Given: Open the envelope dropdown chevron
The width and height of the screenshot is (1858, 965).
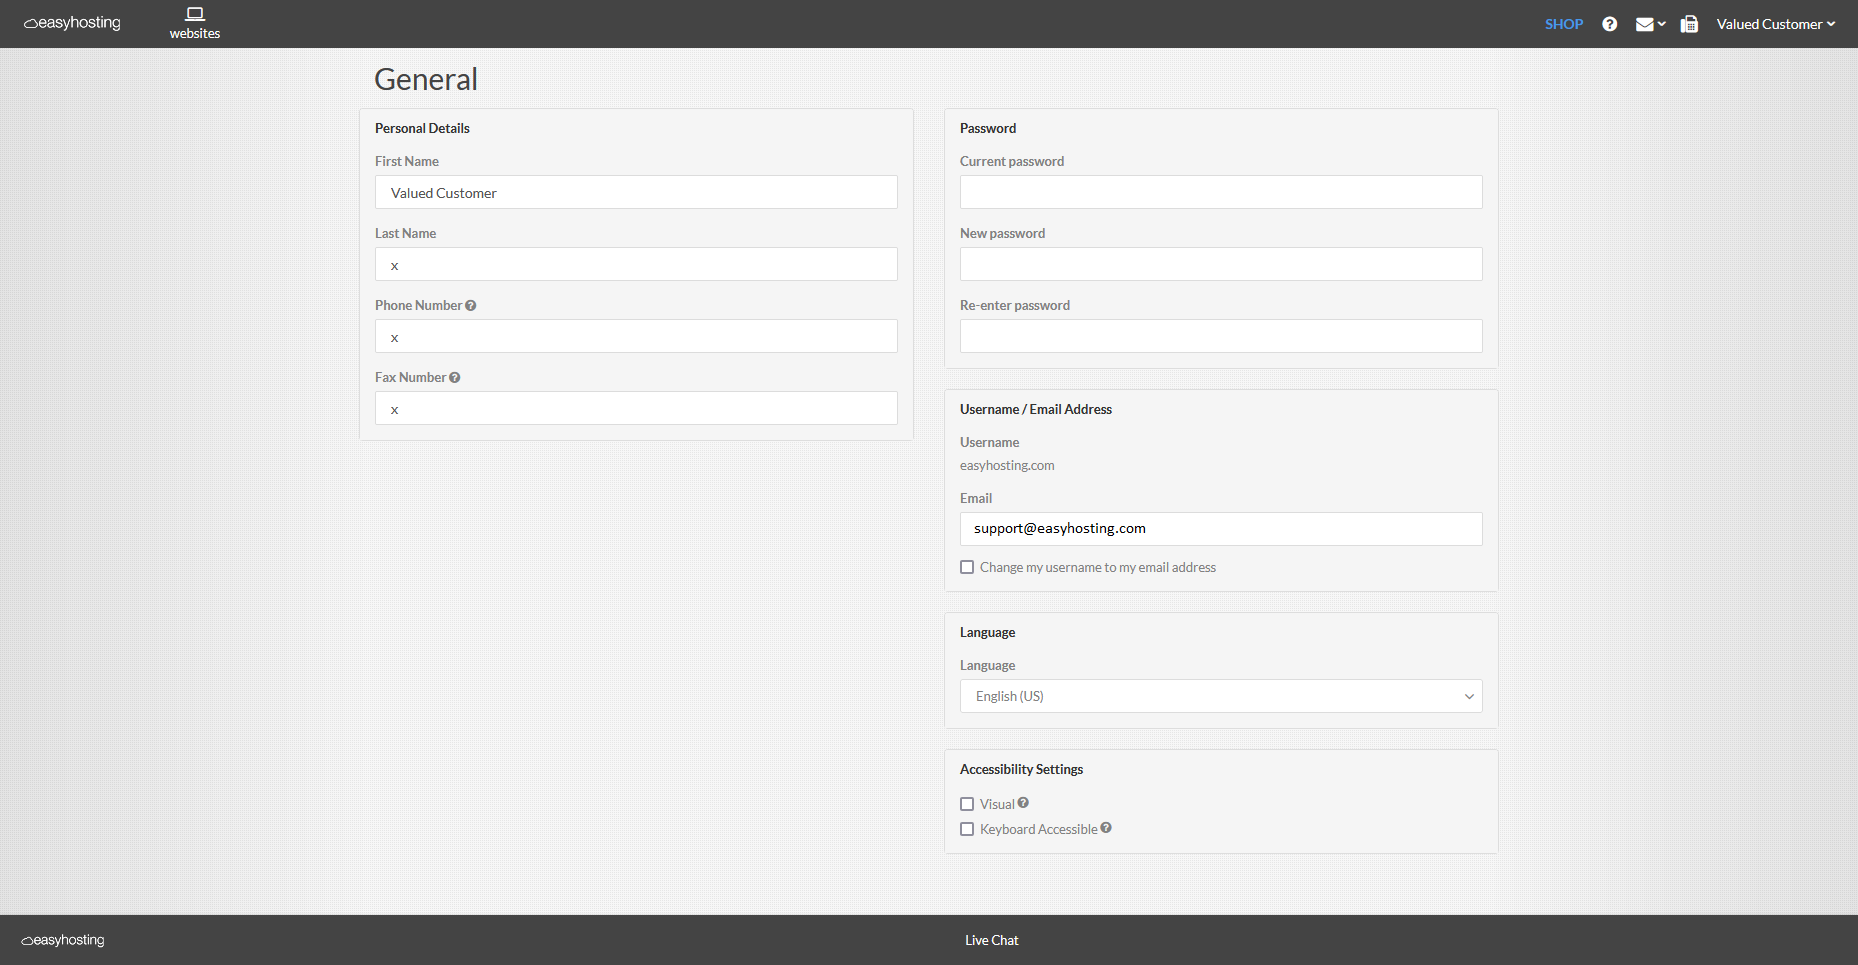Looking at the screenshot, I should [x=1661, y=23].
